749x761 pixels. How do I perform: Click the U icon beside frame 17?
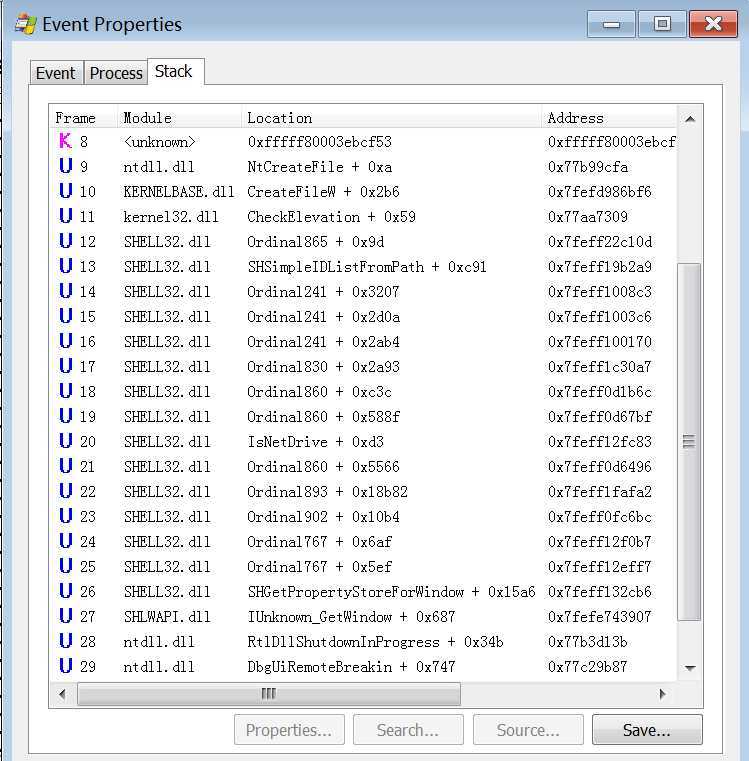66,366
